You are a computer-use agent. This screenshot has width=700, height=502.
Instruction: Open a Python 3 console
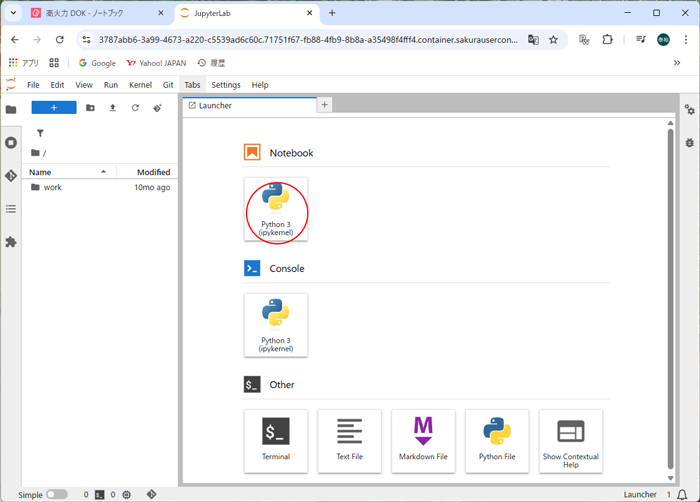(x=276, y=324)
